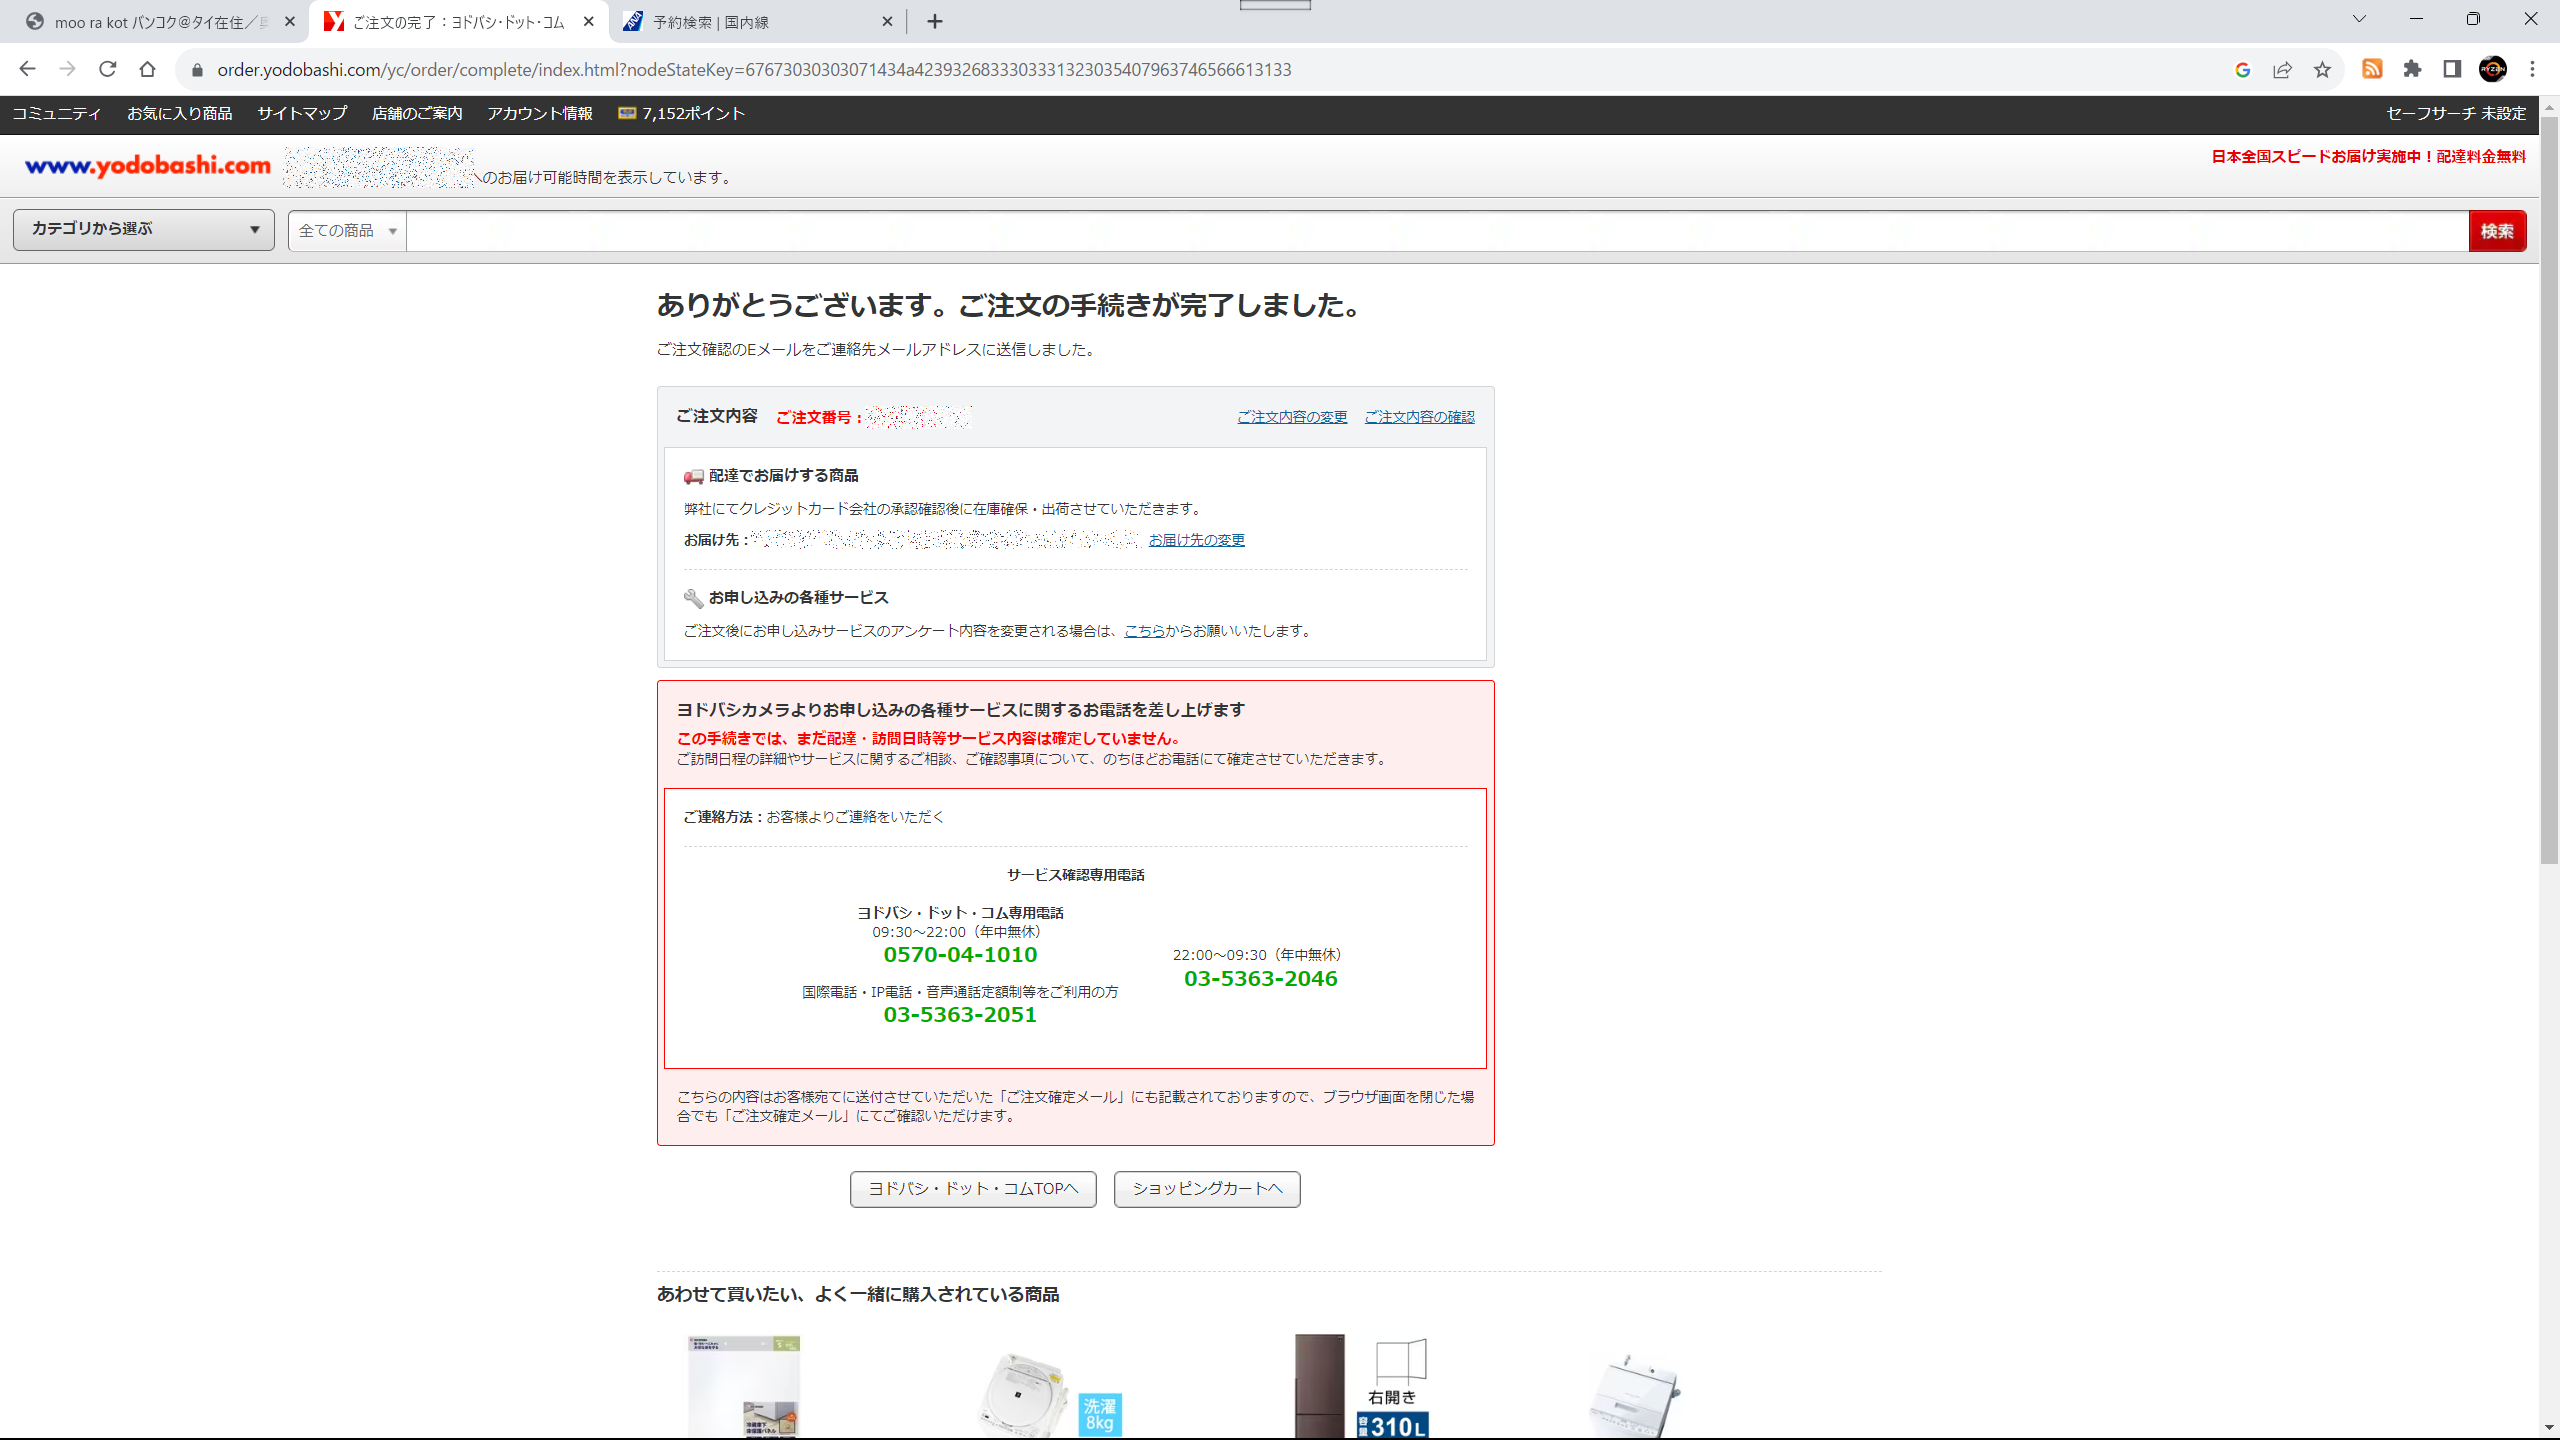Open the white washing machine thumbnail
Image resolution: width=2560 pixels, height=1440 pixels.
pyautogui.click(x=1634, y=1397)
